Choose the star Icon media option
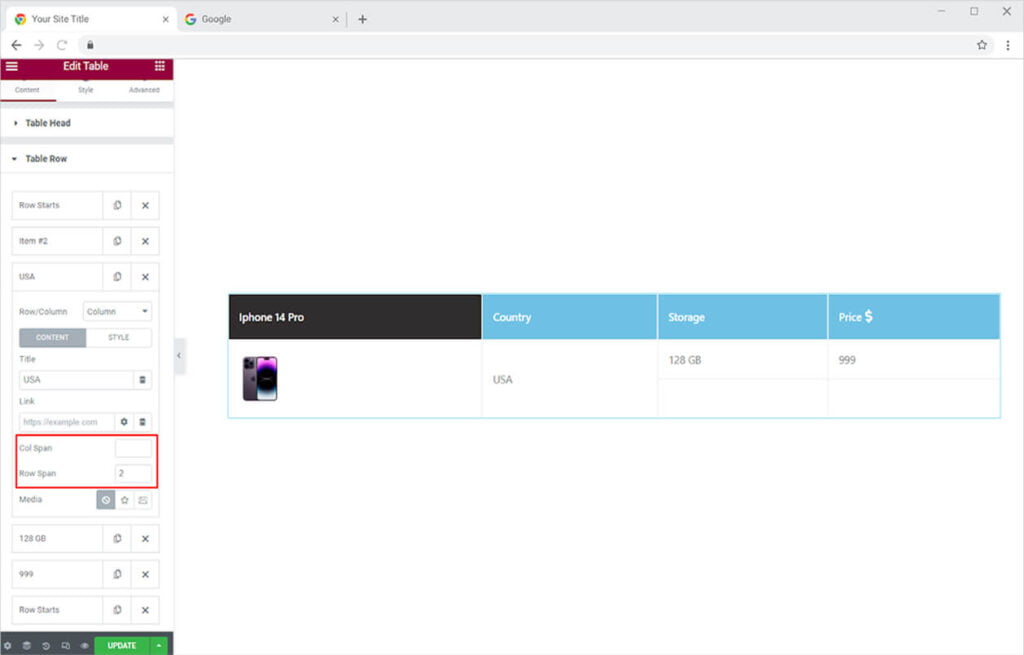Image resolution: width=1024 pixels, height=655 pixels. tap(125, 500)
